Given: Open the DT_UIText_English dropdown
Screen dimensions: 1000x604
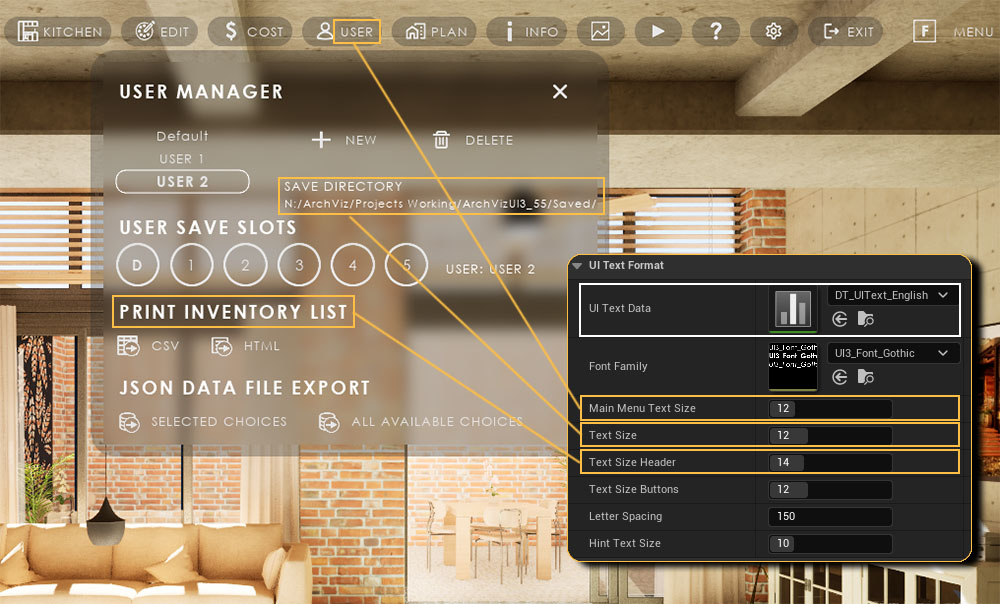Looking at the screenshot, I should click(x=892, y=296).
